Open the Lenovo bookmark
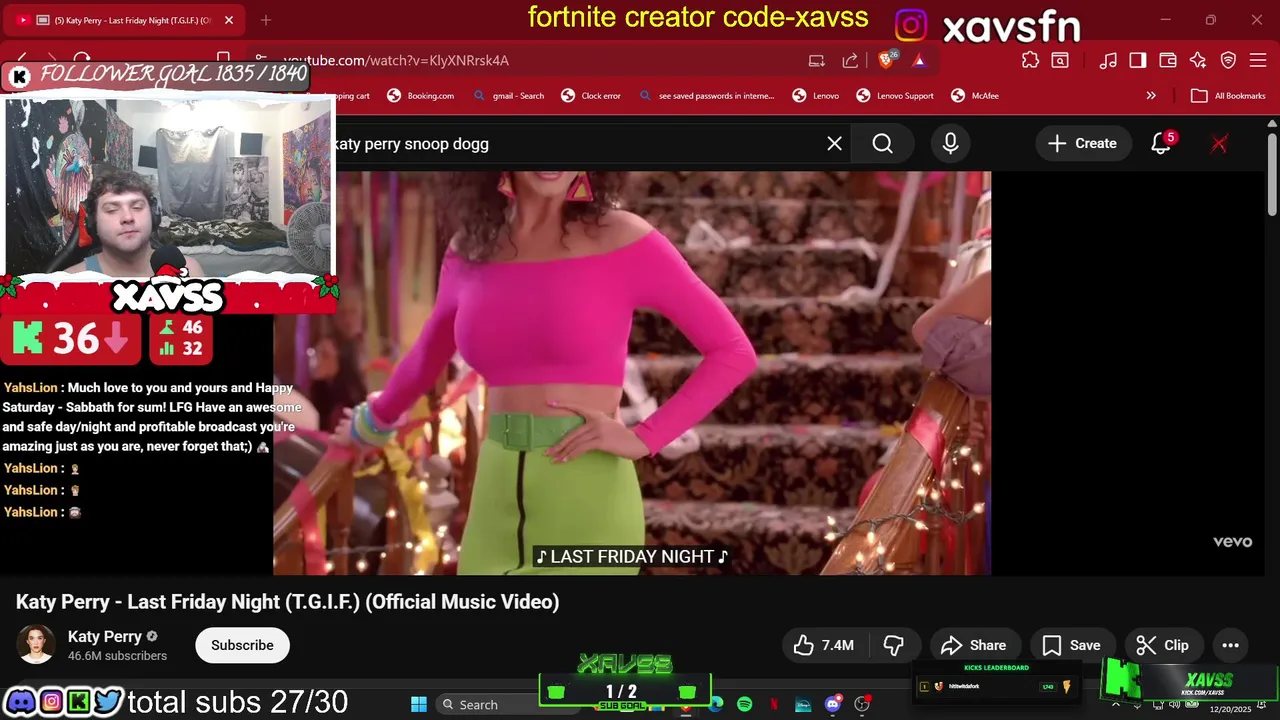Image resolution: width=1280 pixels, height=720 pixels. [x=815, y=96]
